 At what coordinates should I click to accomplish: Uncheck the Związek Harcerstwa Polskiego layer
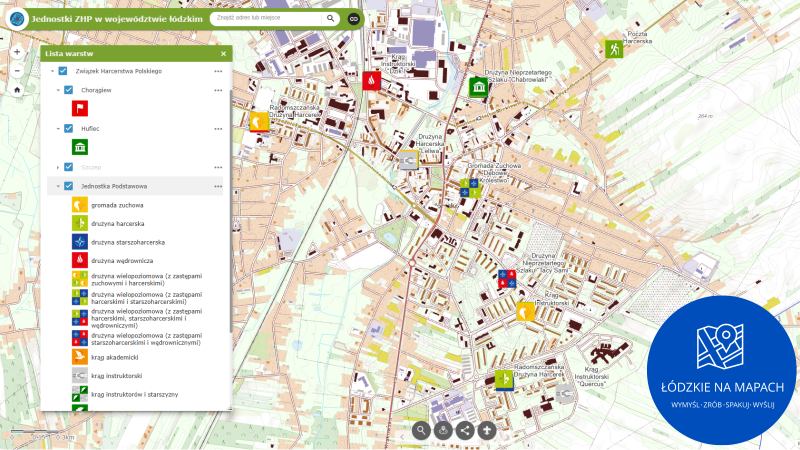(63, 71)
